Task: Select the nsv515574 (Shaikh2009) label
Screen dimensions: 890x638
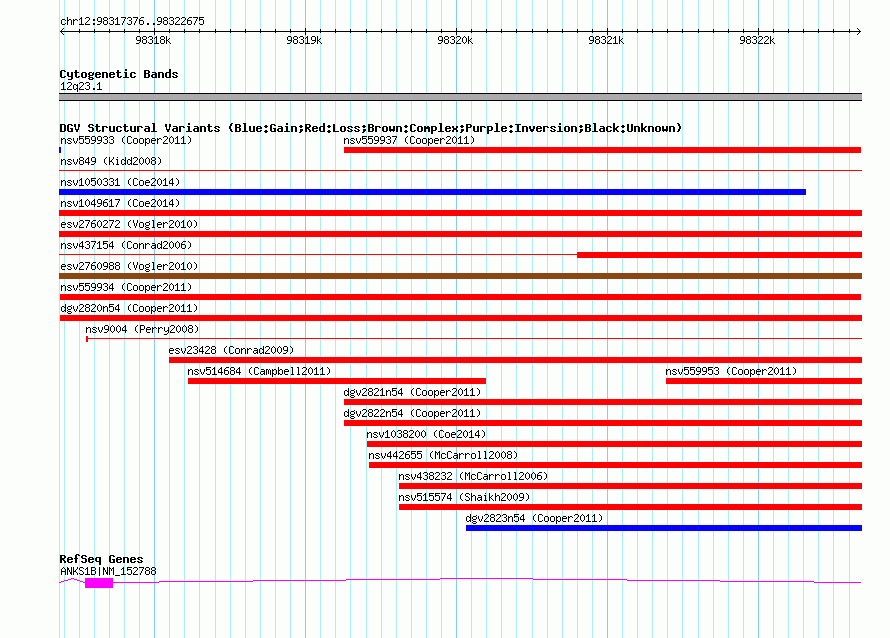Action: (464, 497)
